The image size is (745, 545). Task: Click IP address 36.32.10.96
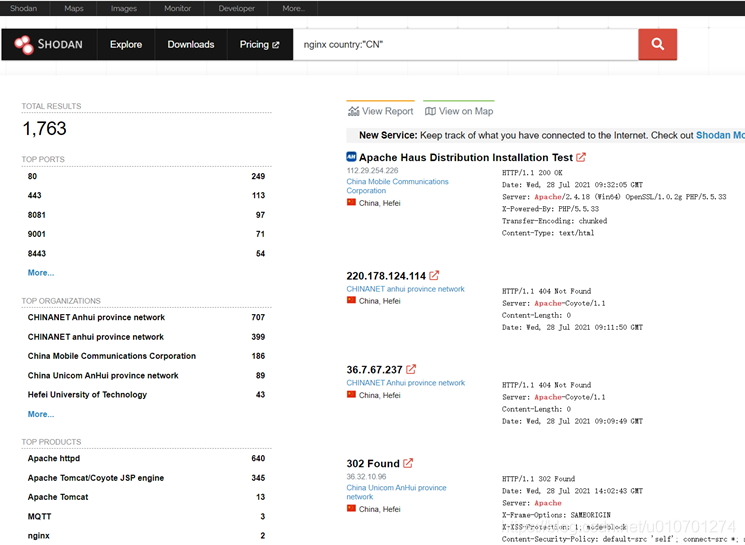366,477
